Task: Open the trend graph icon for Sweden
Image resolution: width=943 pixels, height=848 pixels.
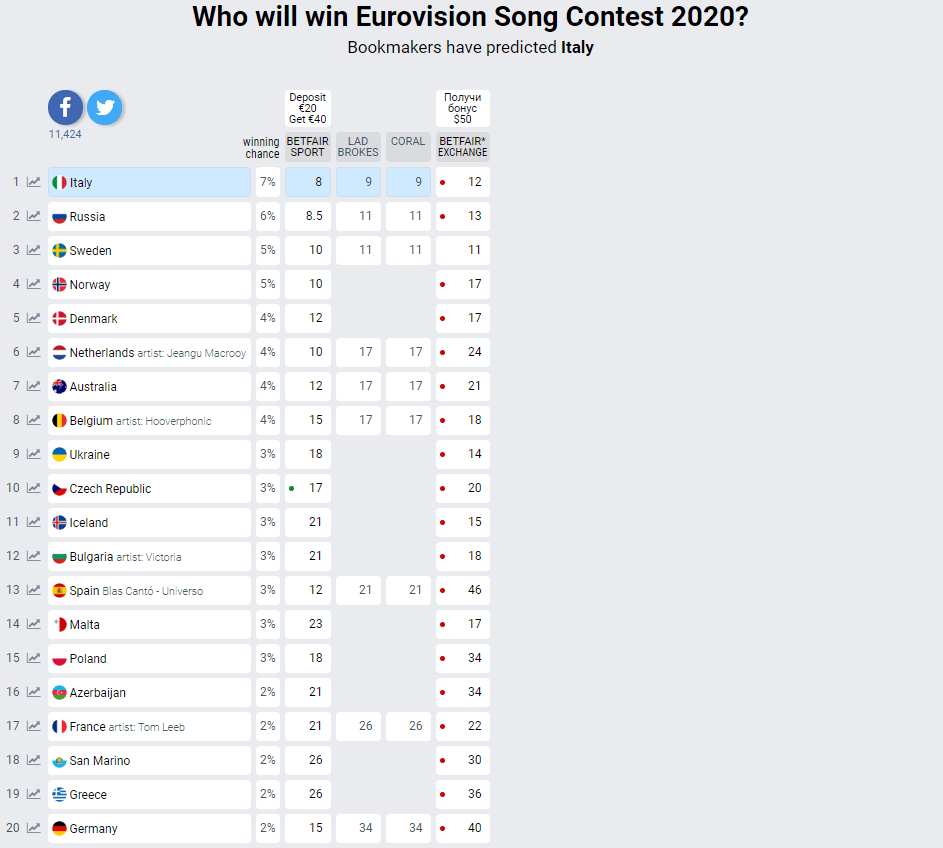Action: point(34,250)
